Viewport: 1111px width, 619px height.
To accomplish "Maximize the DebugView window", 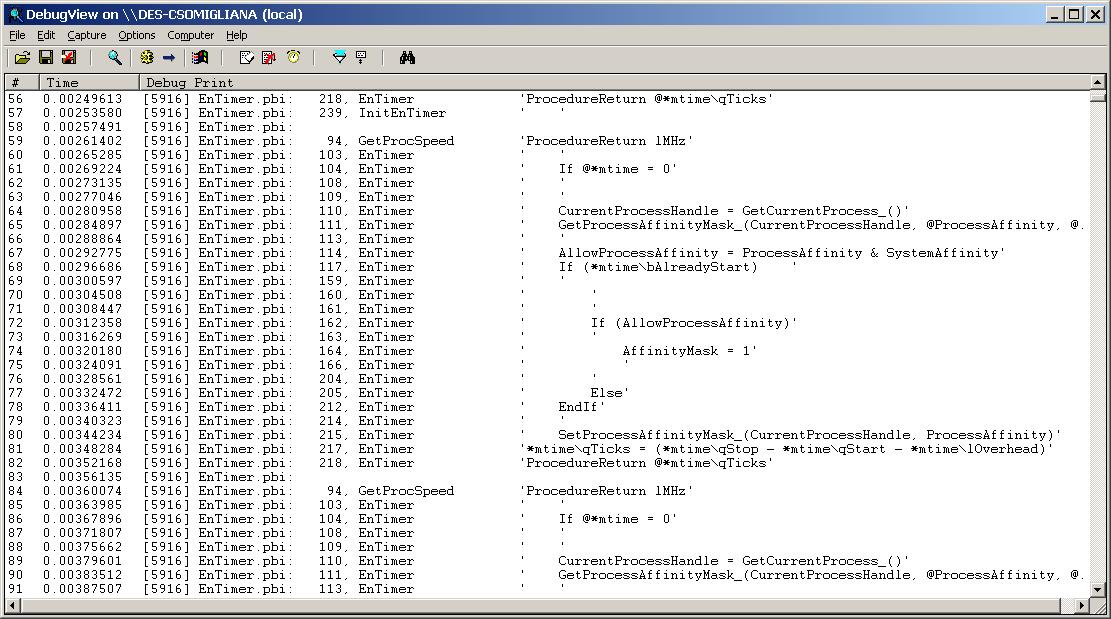I will tap(1075, 14).
